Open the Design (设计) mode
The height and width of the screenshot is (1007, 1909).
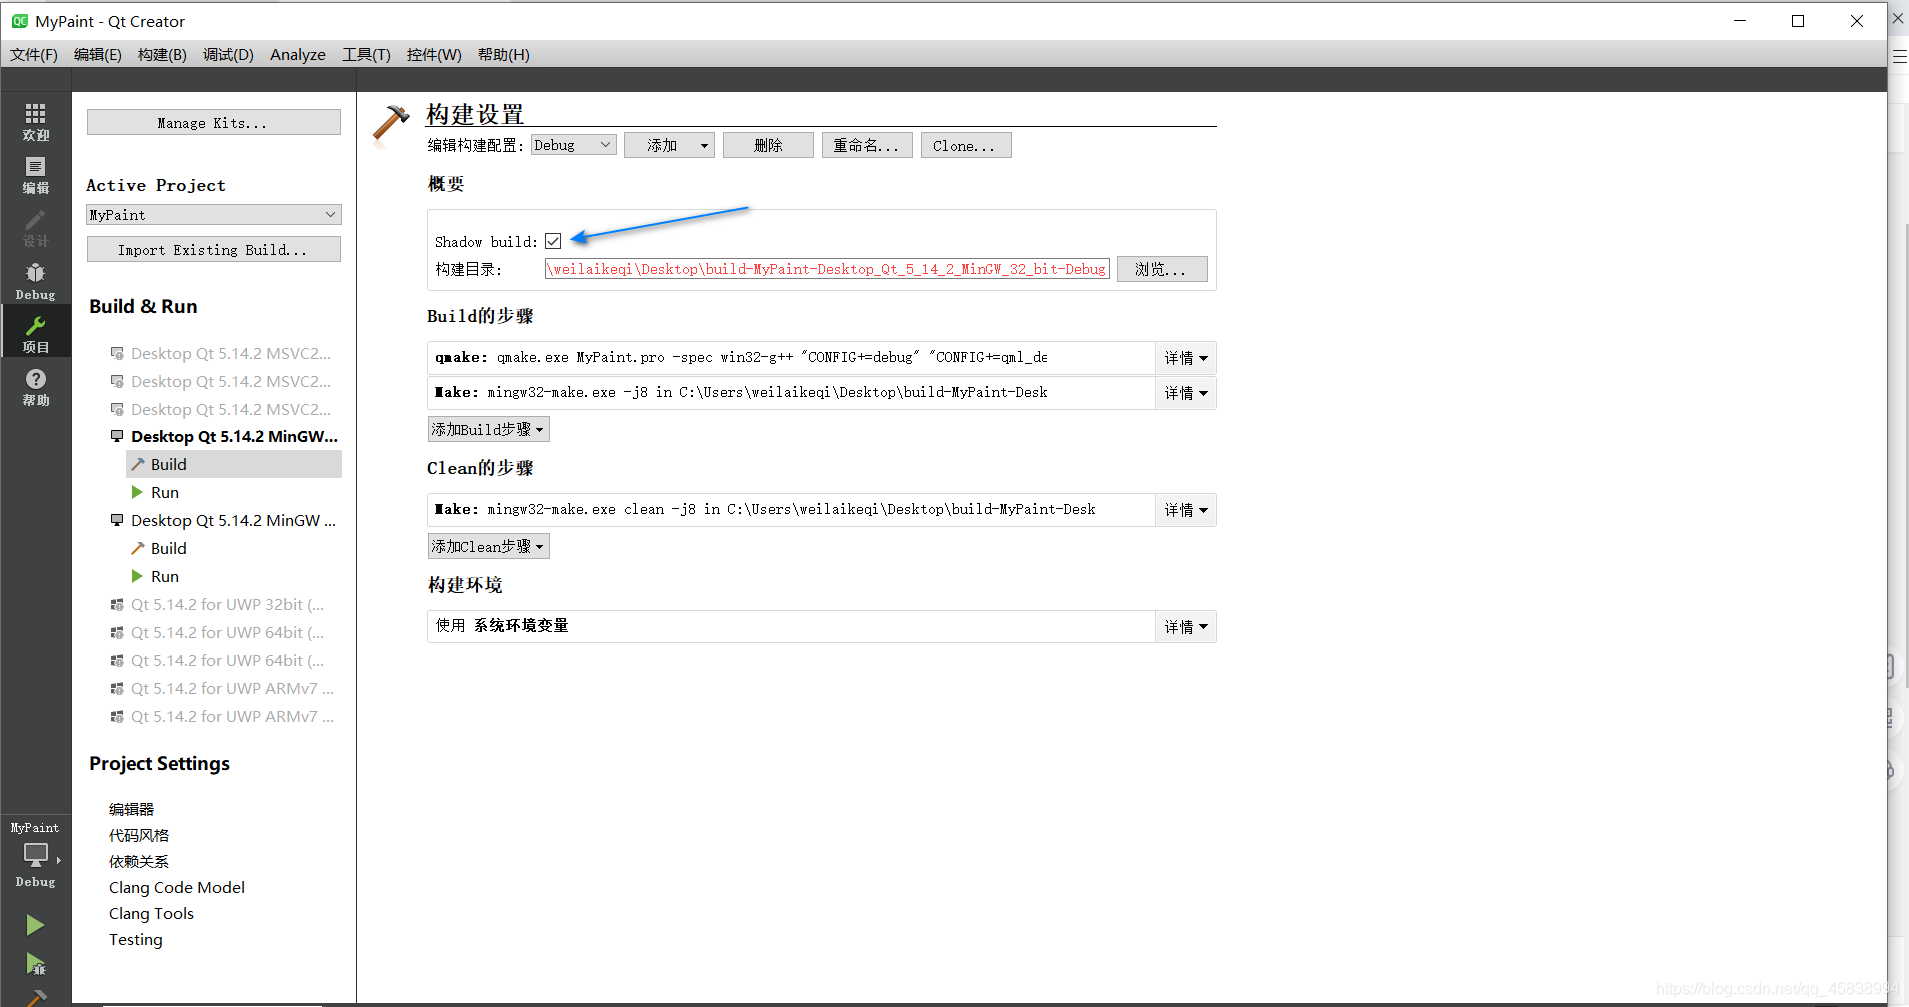point(35,228)
